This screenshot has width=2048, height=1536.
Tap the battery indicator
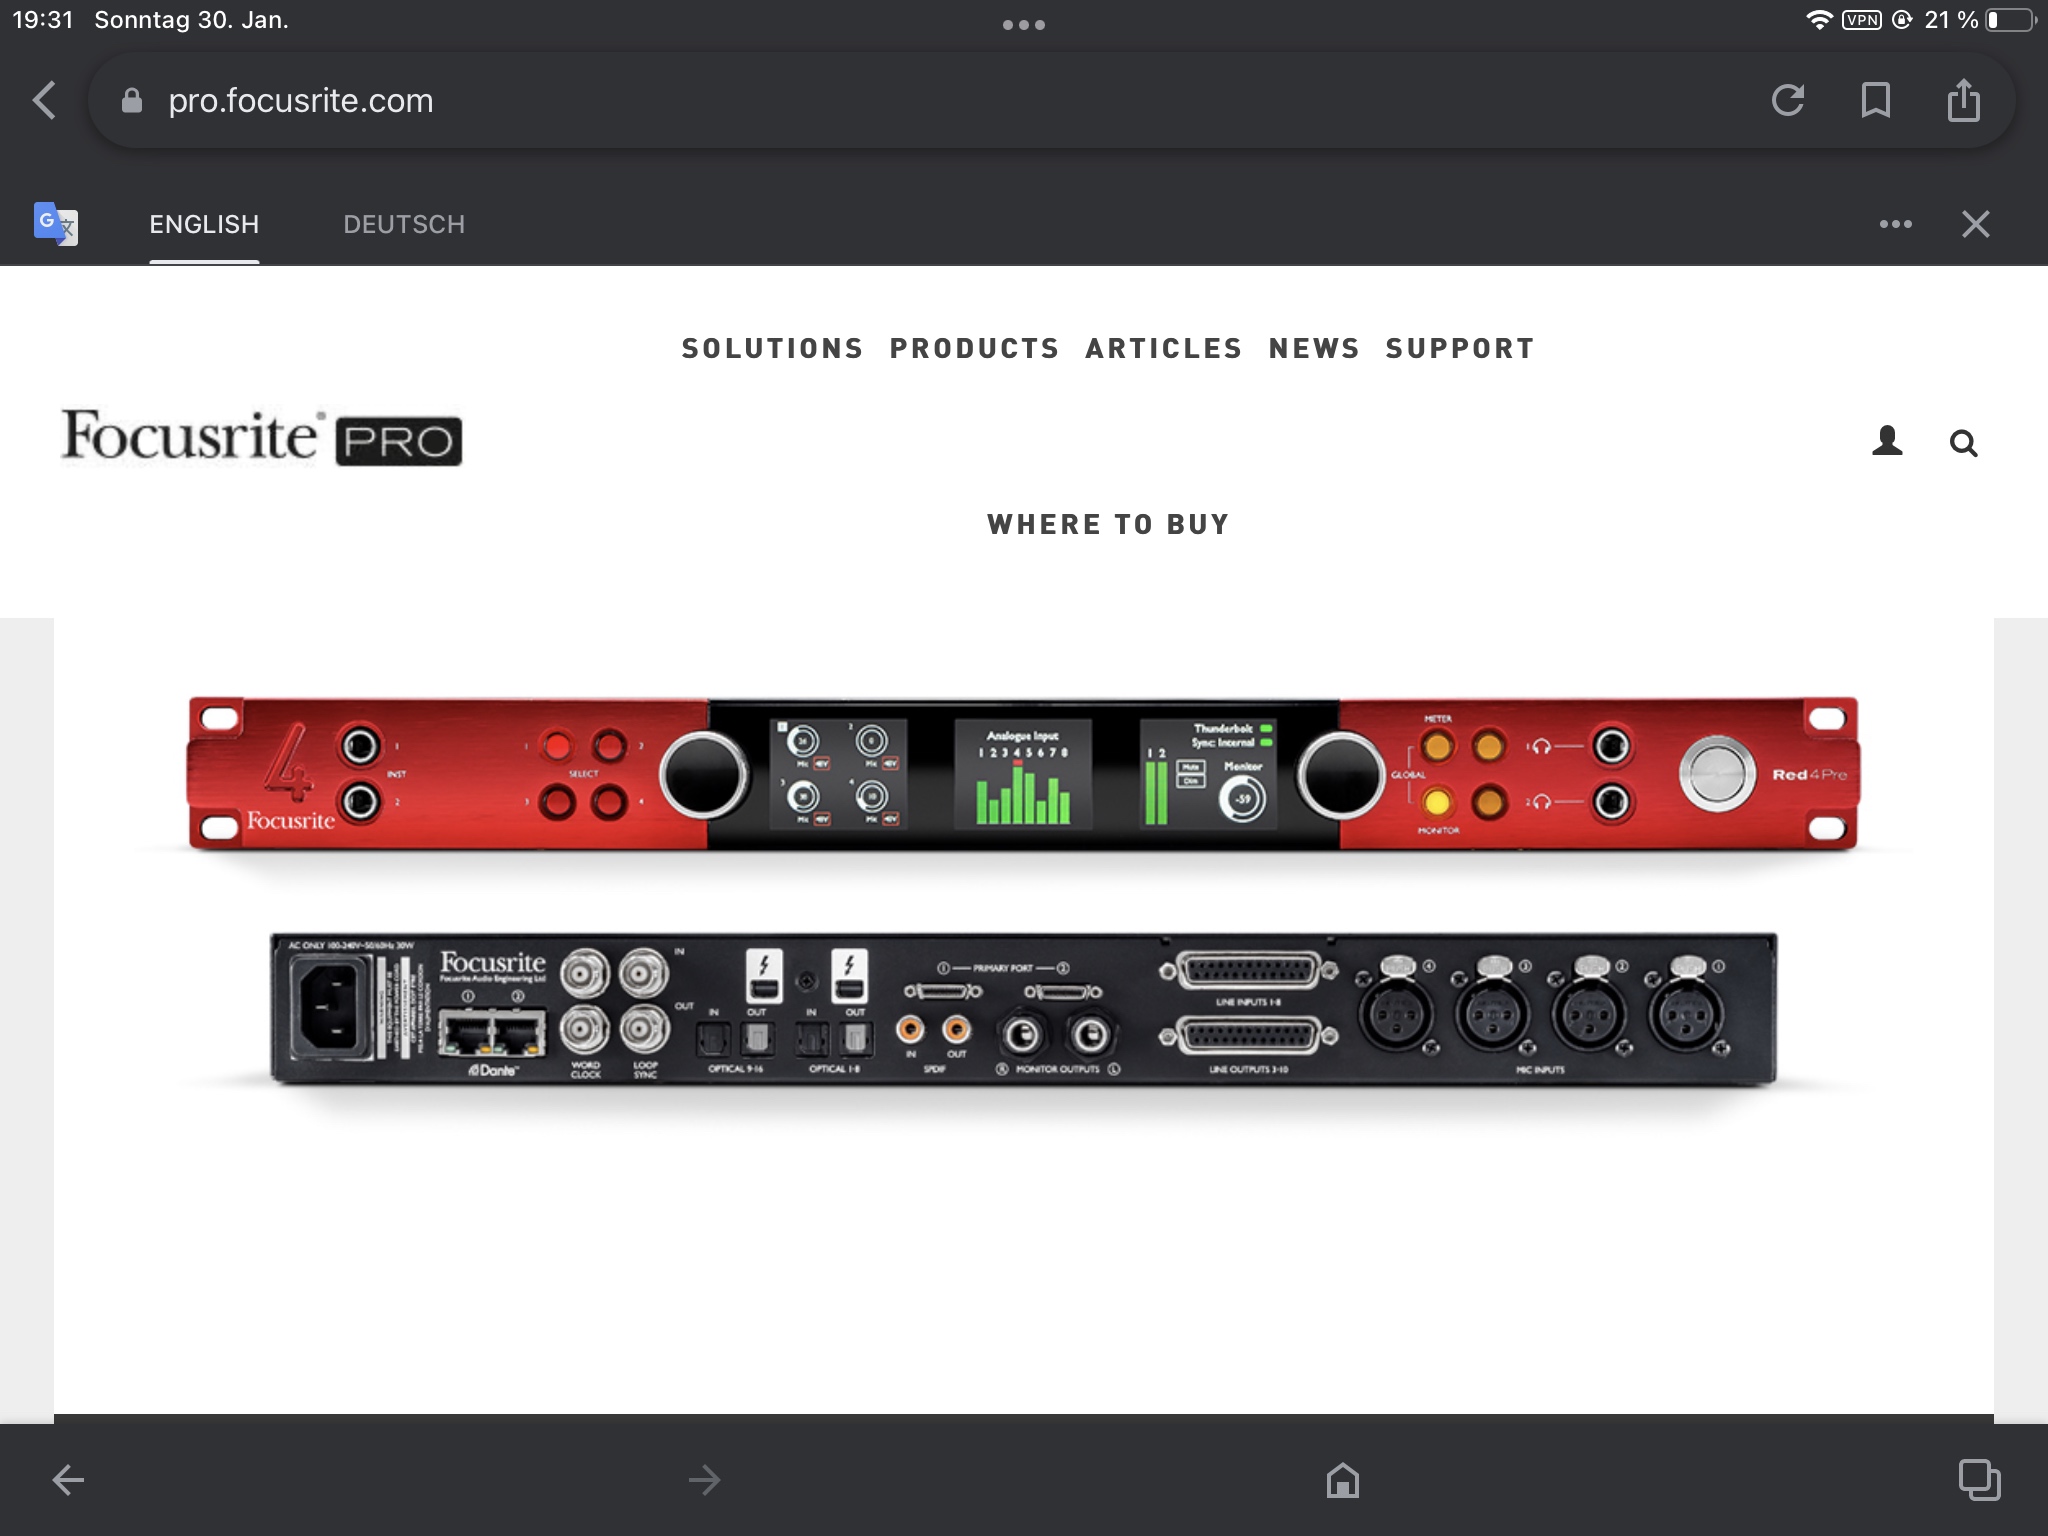tap(2010, 20)
